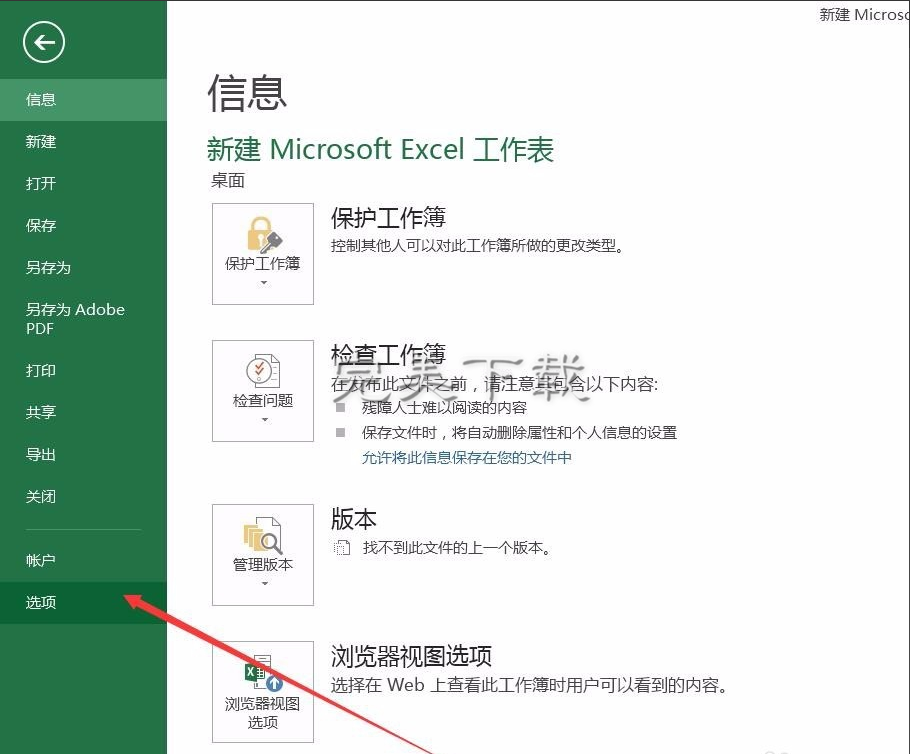Click the 找不到此文件的上一个版本 text
The image size is (910, 754).
click(x=457, y=548)
